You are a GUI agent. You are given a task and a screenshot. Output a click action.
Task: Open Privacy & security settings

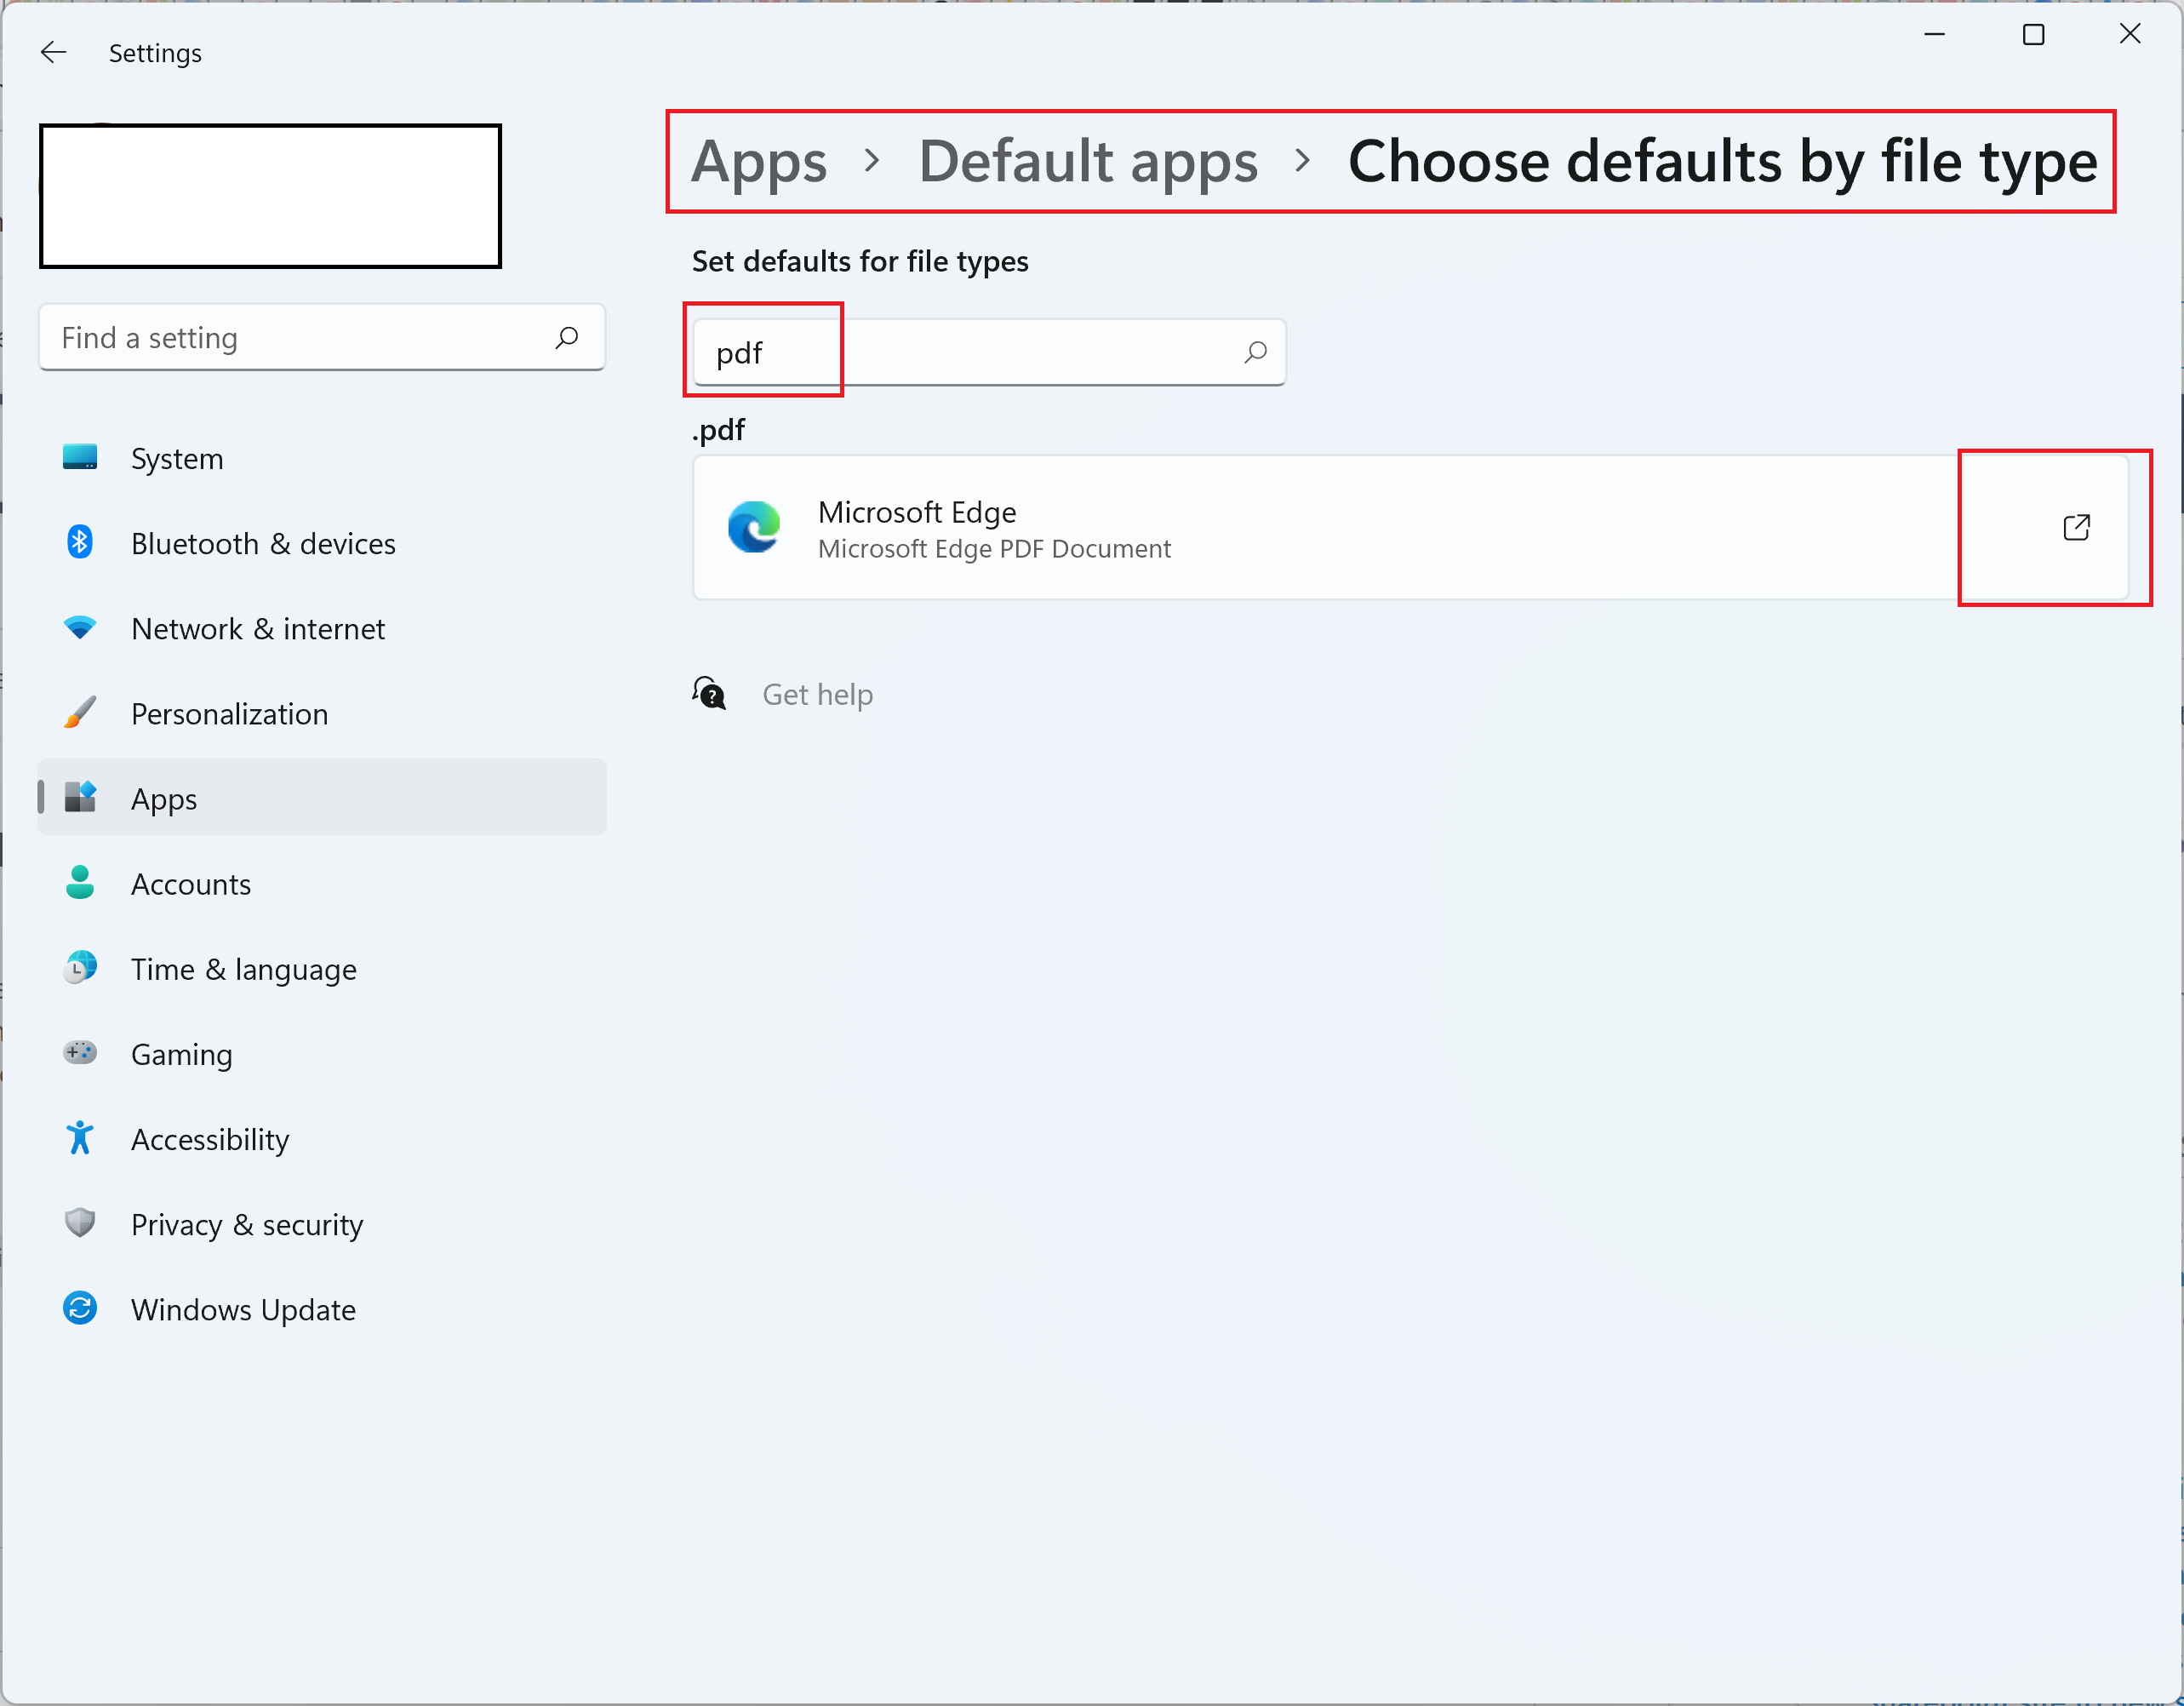(x=246, y=1224)
